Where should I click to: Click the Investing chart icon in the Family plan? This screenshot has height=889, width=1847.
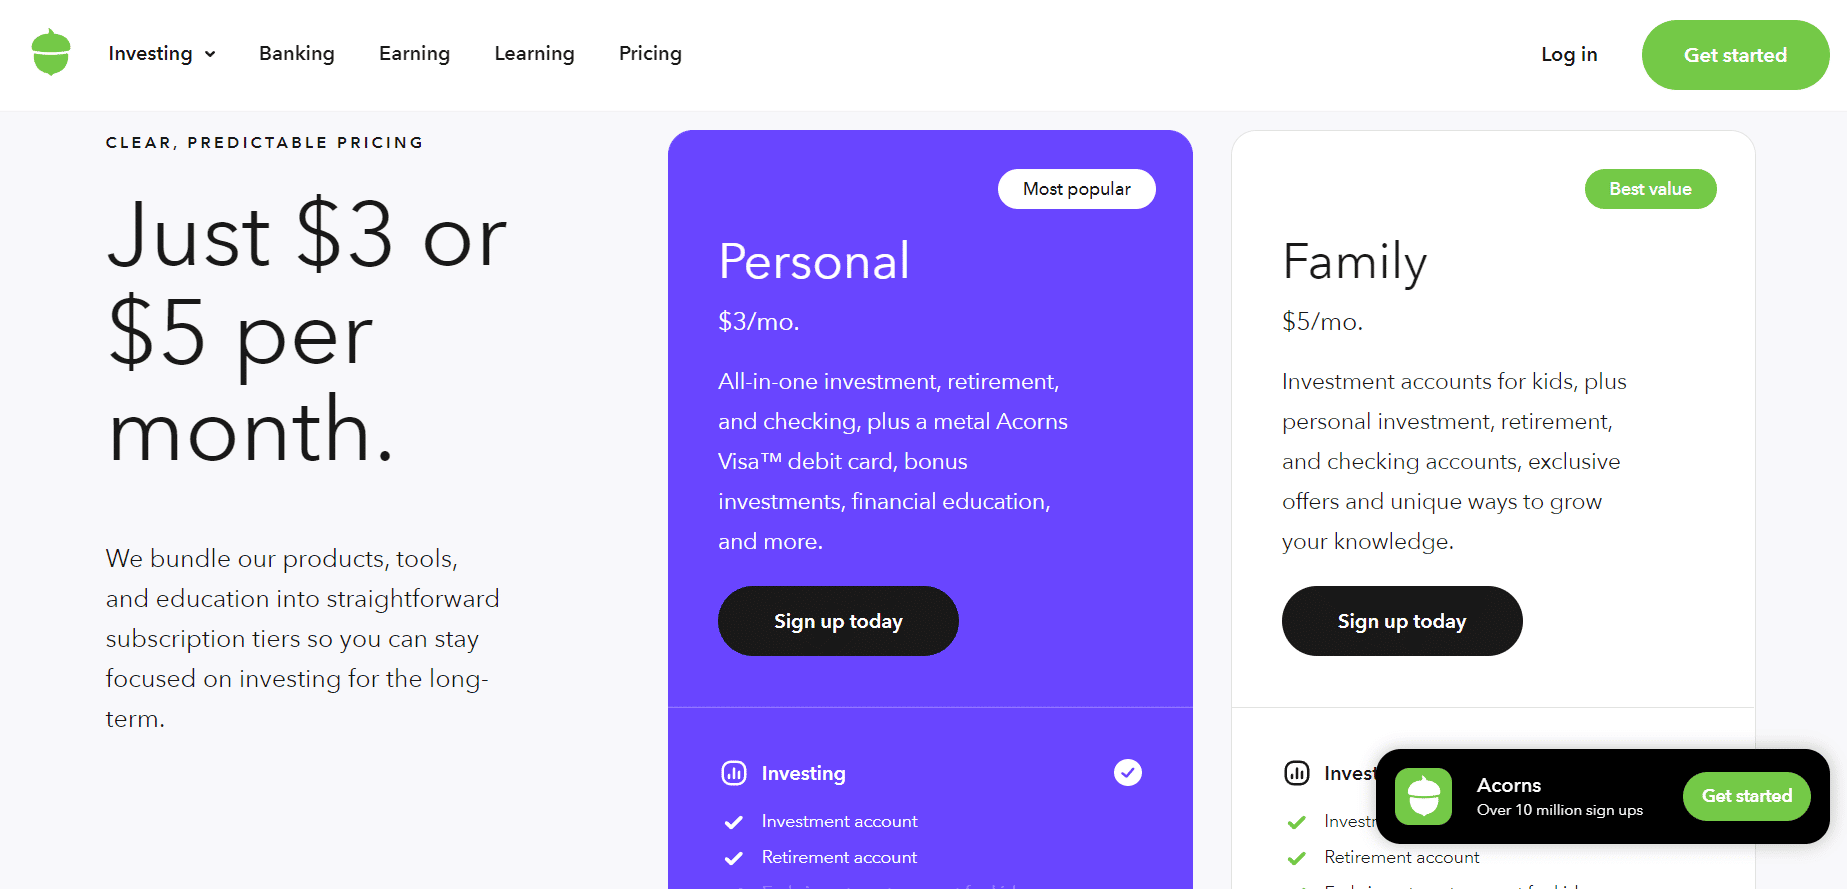(1297, 773)
